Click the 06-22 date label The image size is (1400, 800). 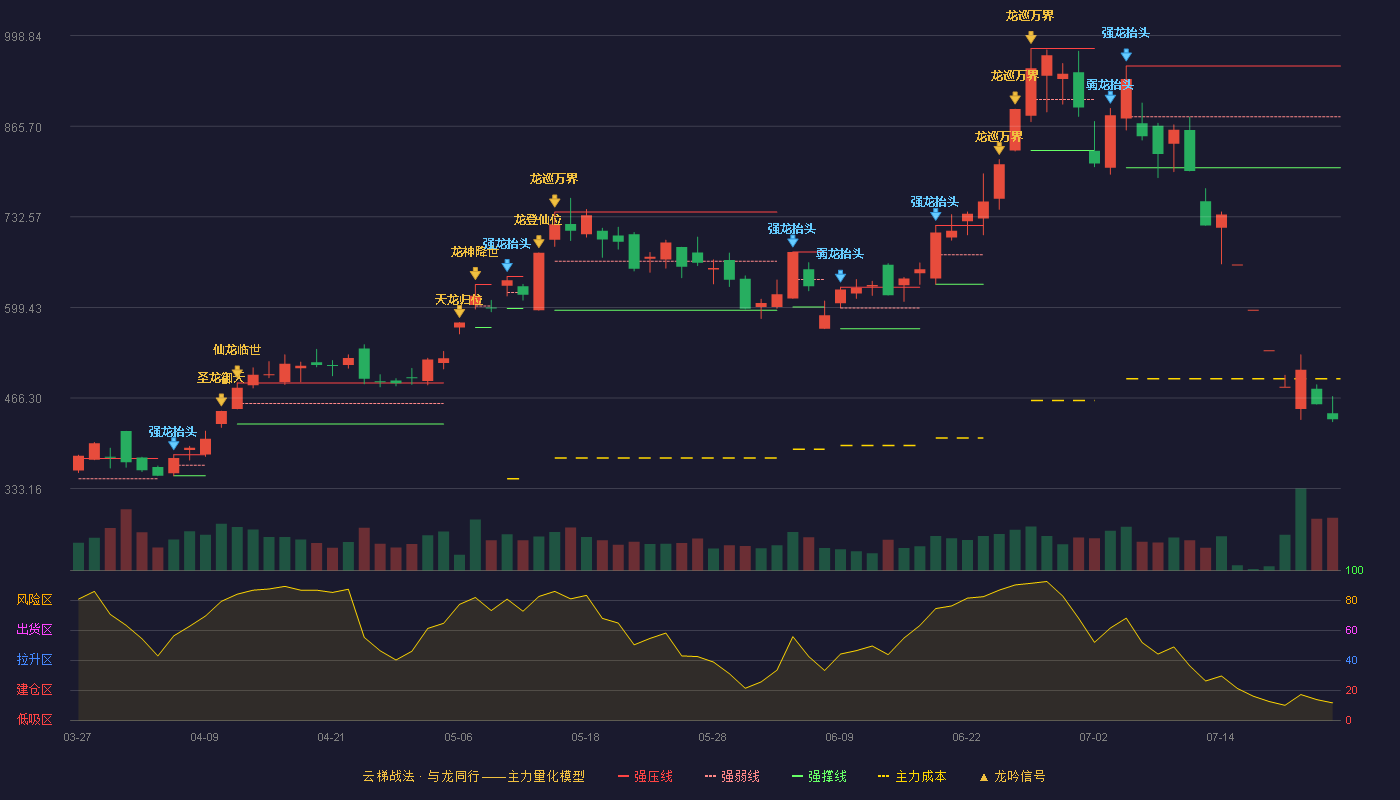coord(966,737)
